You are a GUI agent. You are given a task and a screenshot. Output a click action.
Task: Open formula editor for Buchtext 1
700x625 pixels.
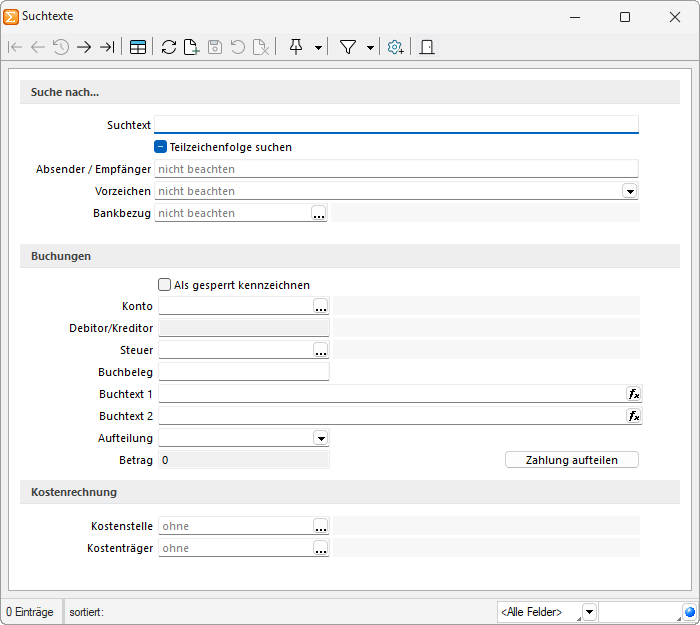634,394
